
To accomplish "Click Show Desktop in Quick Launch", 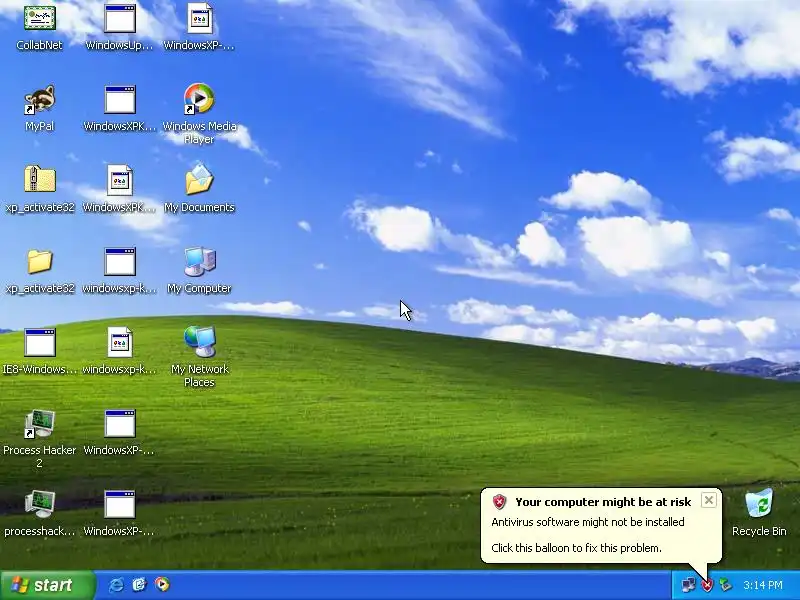I will tap(139, 585).
